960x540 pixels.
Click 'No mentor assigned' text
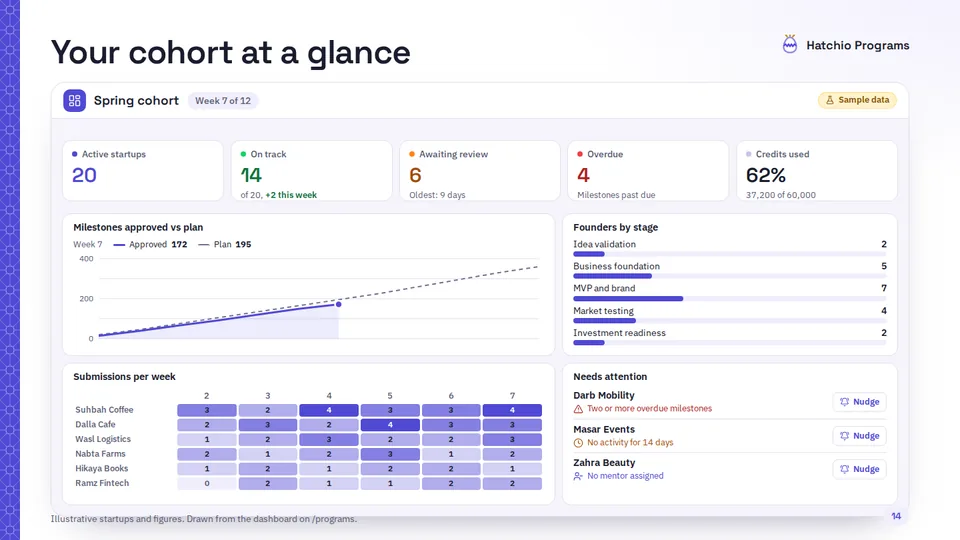pyautogui.click(x=625, y=476)
